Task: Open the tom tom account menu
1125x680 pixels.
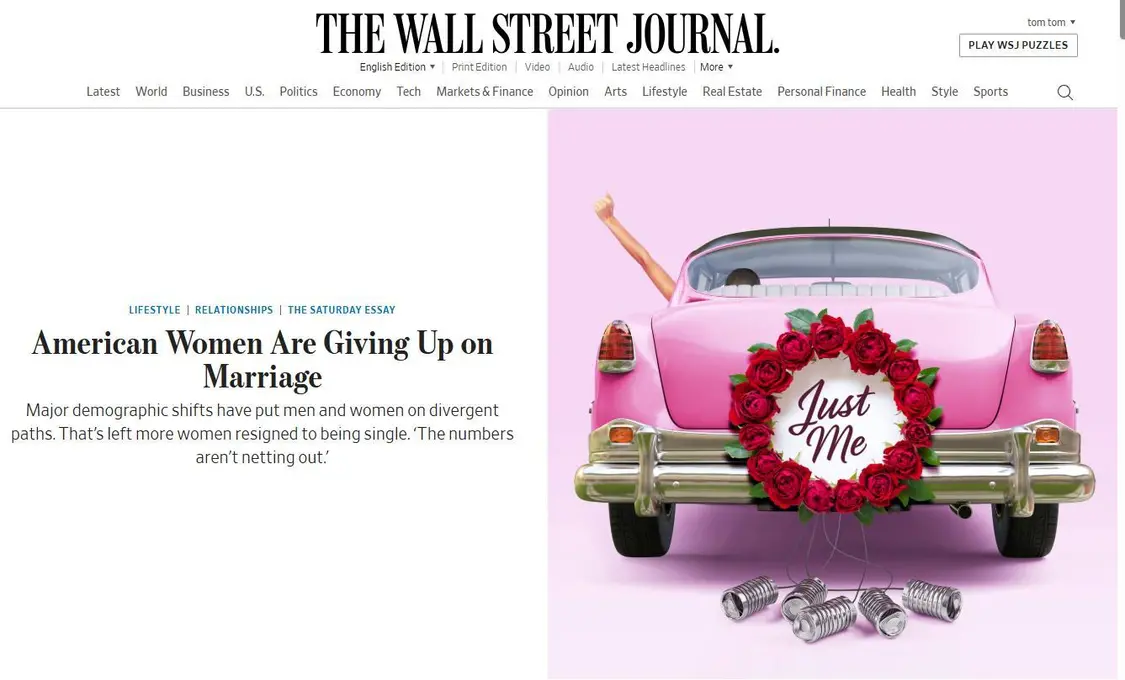Action: (1051, 22)
